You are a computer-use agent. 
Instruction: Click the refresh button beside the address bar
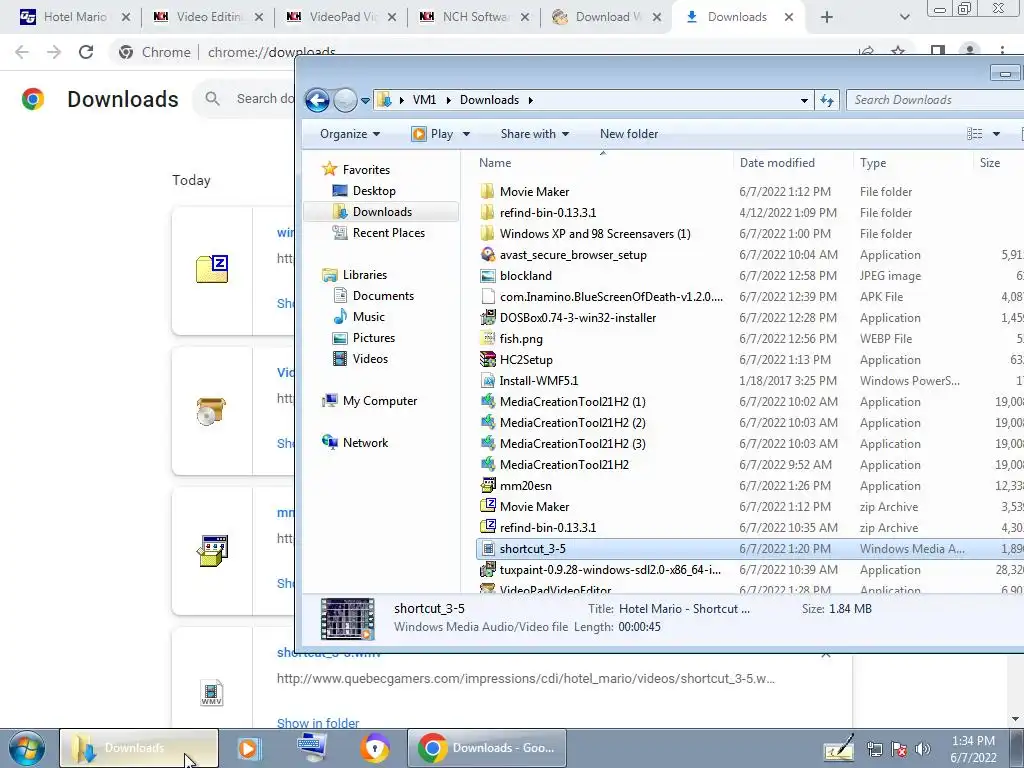[827, 100]
